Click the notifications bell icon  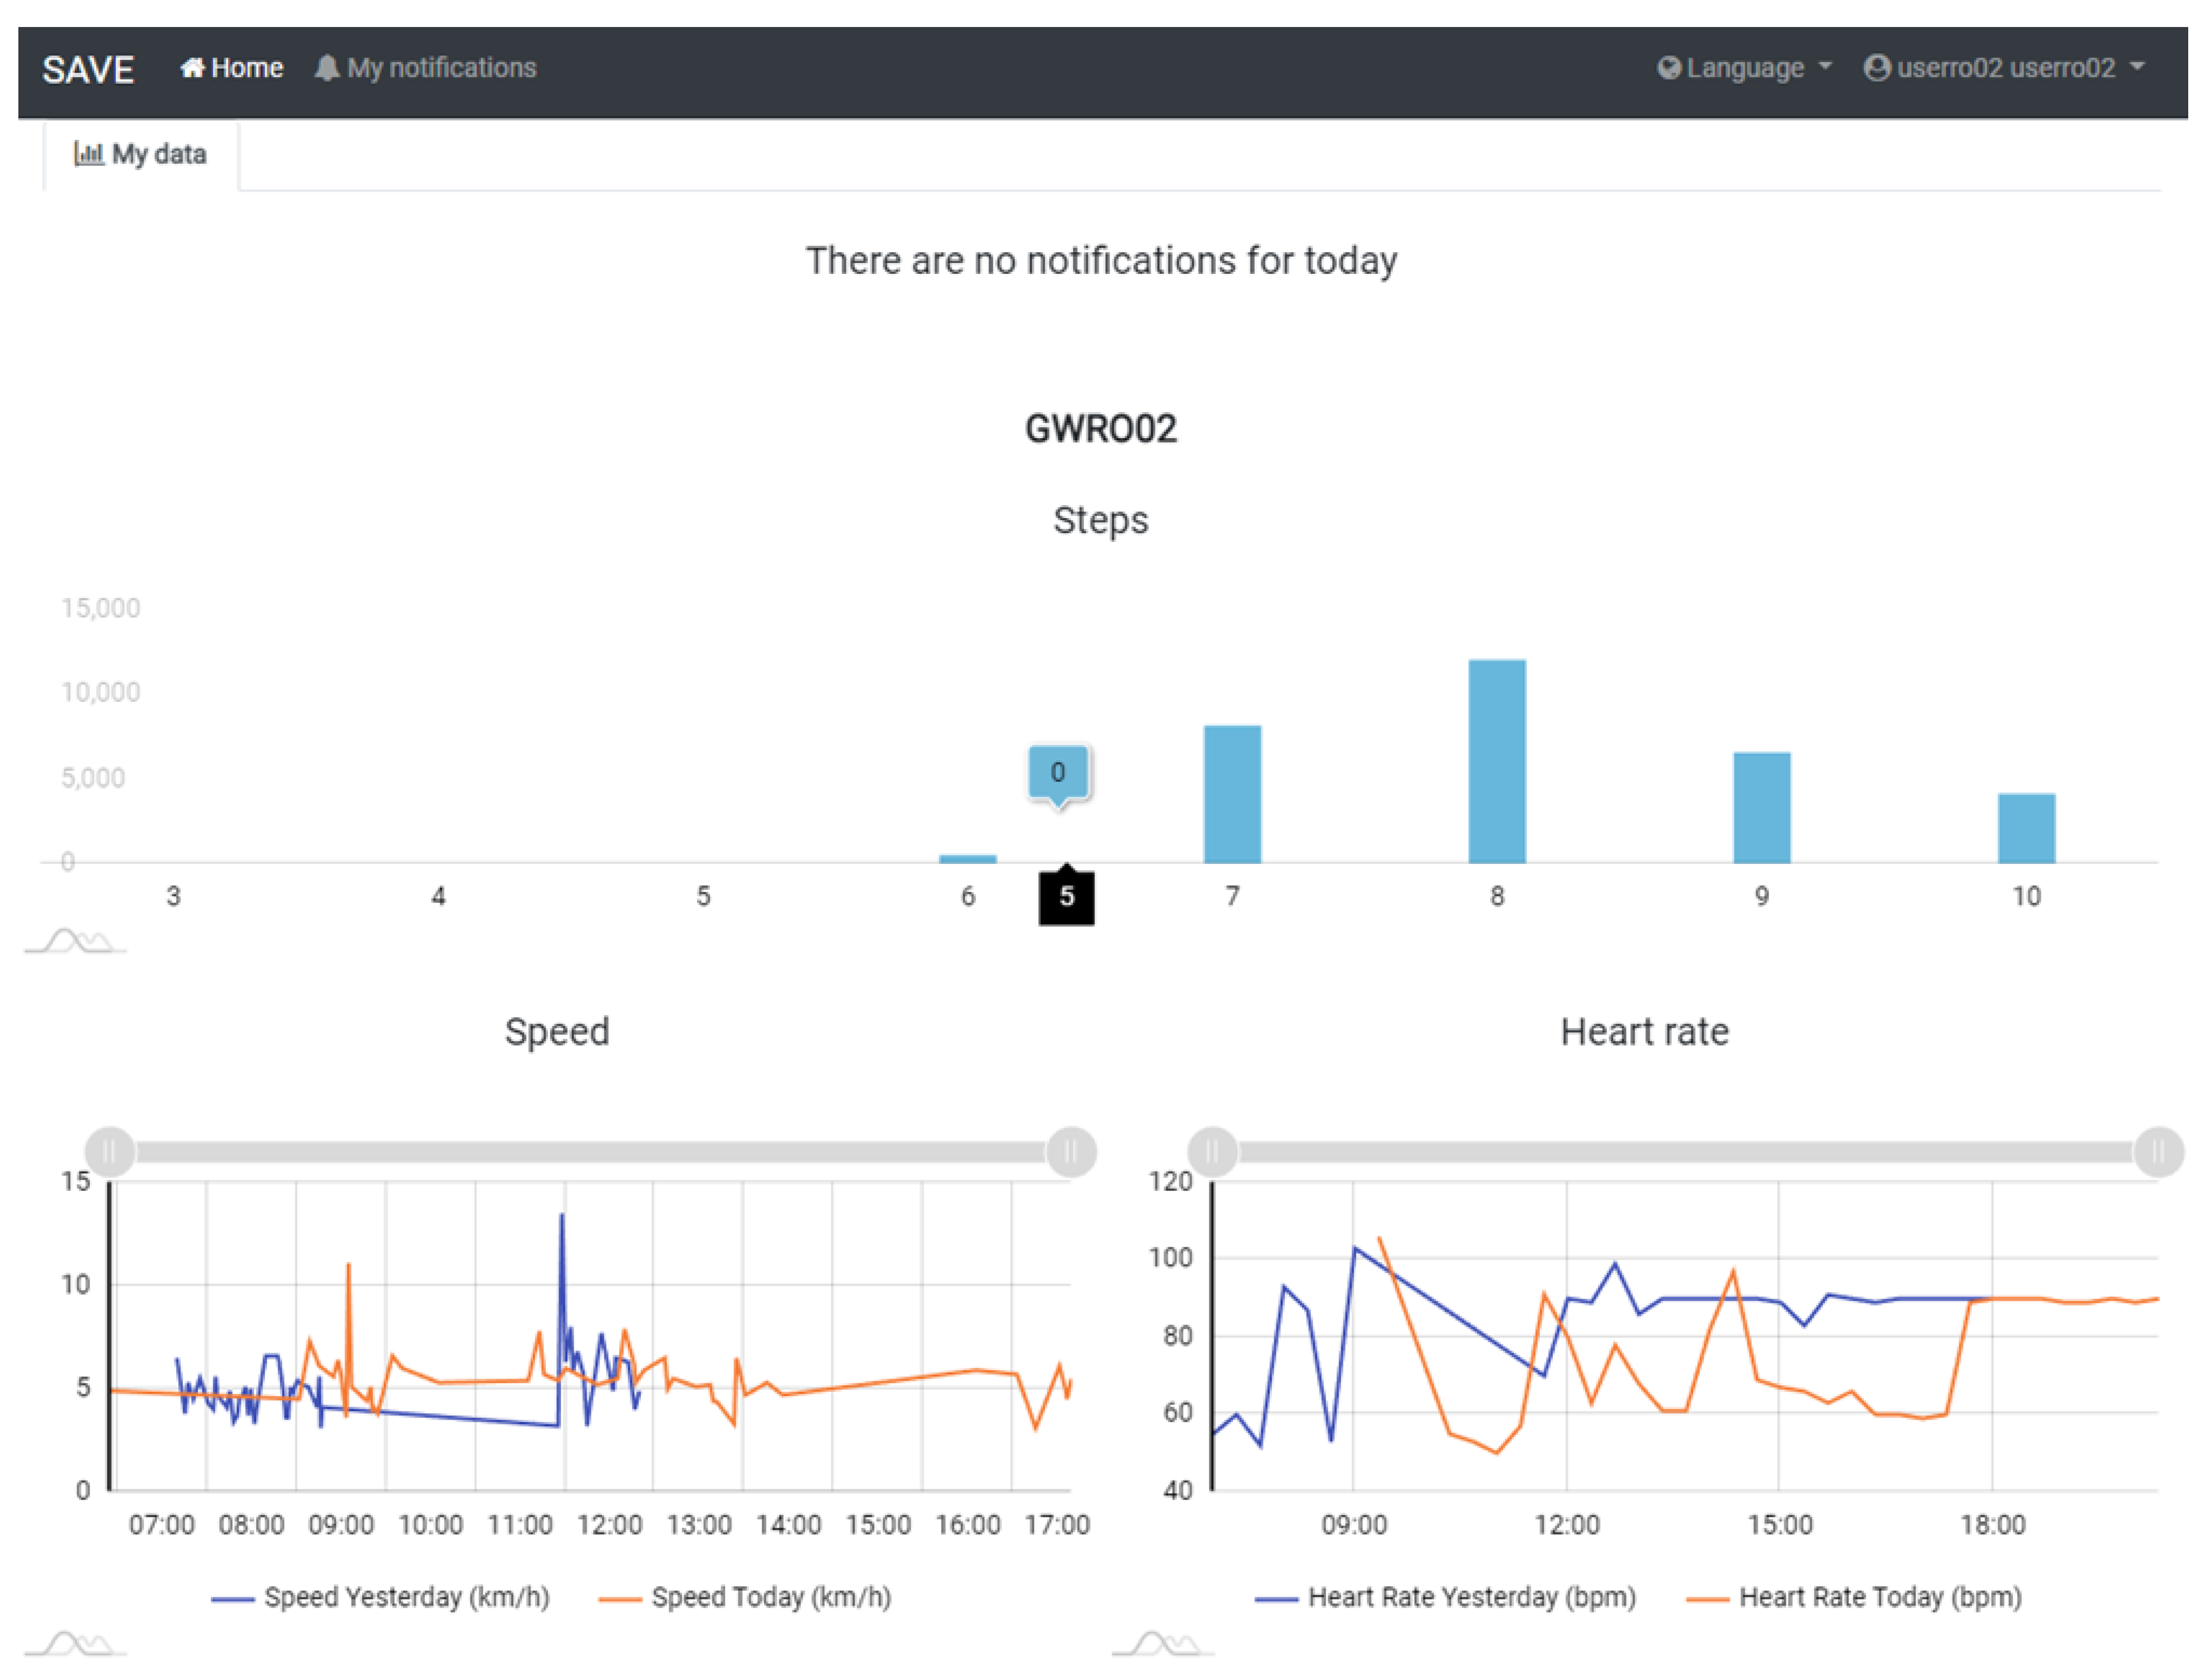click(326, 68)
